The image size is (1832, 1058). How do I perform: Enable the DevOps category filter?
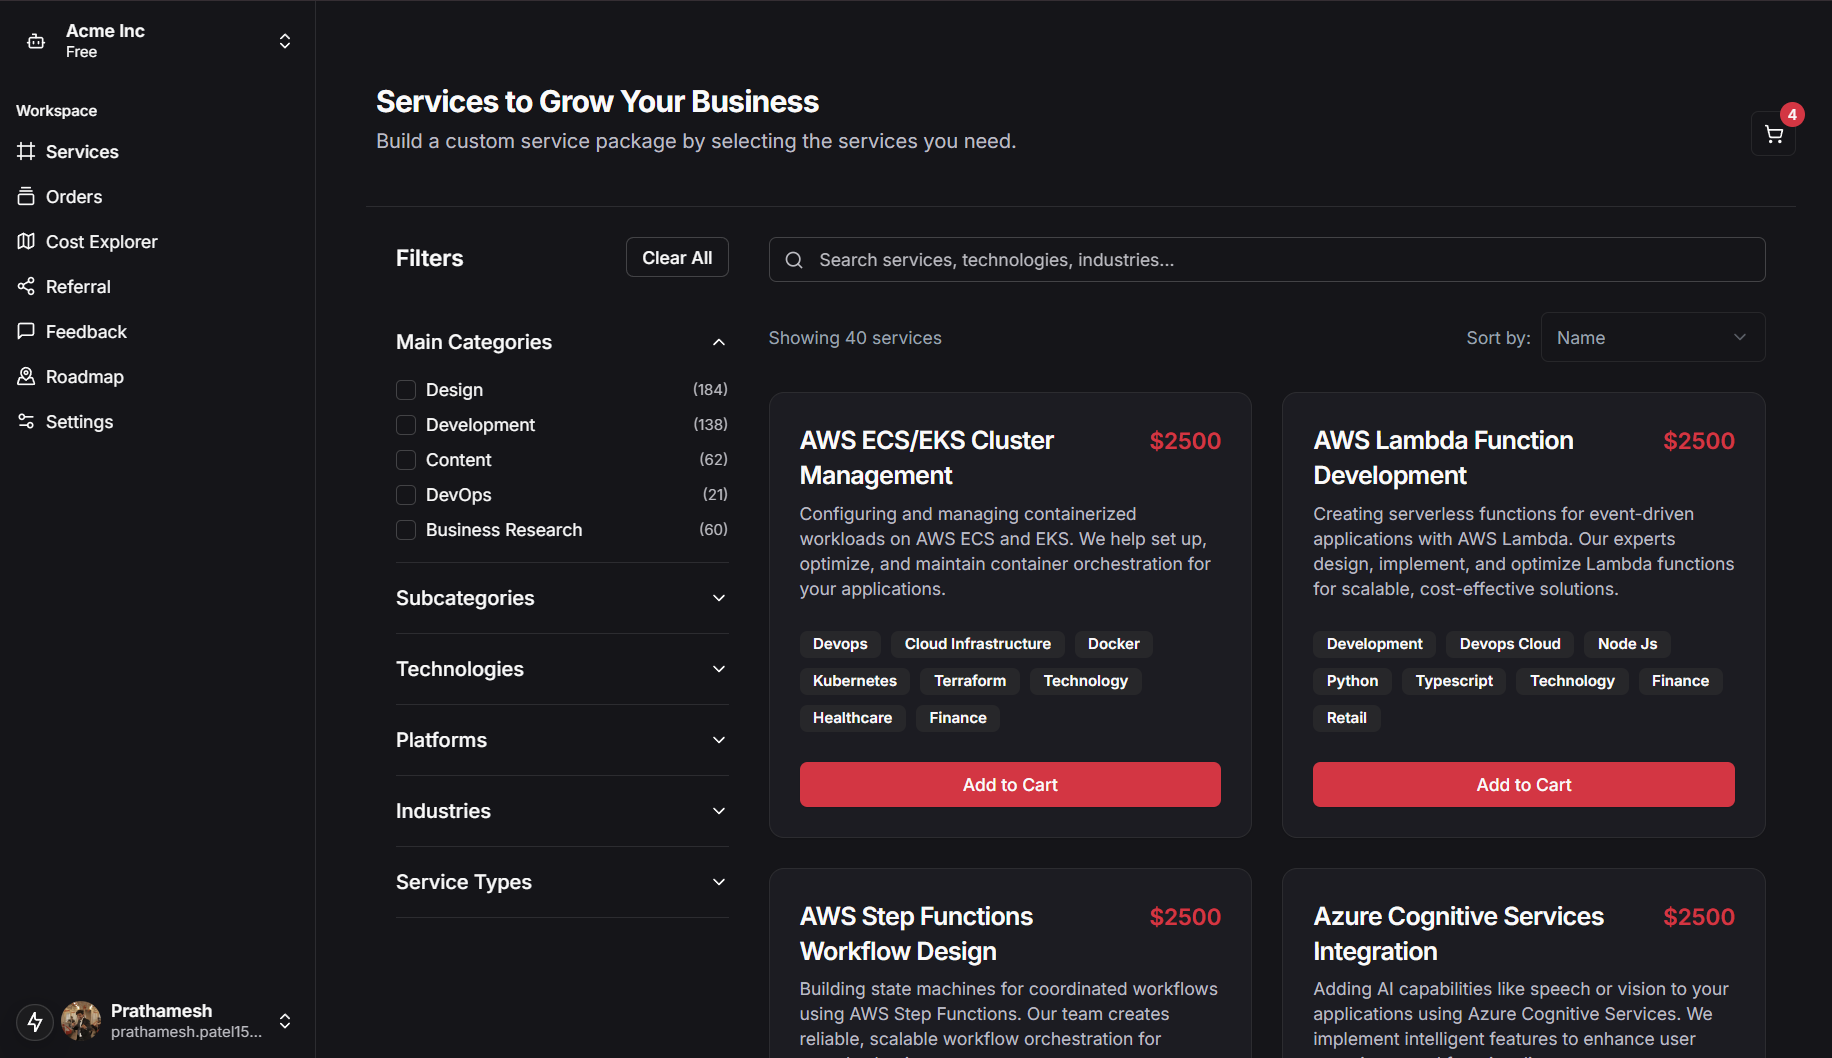[x=406, y=495]
